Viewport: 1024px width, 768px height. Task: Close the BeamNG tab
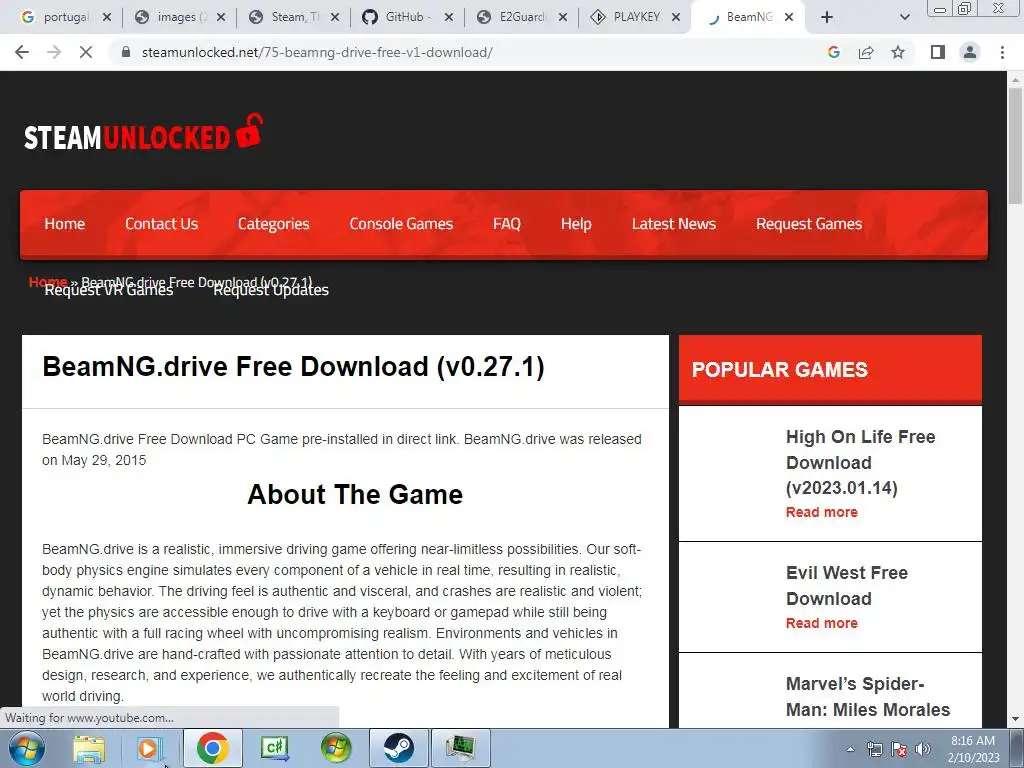point(789,18)
